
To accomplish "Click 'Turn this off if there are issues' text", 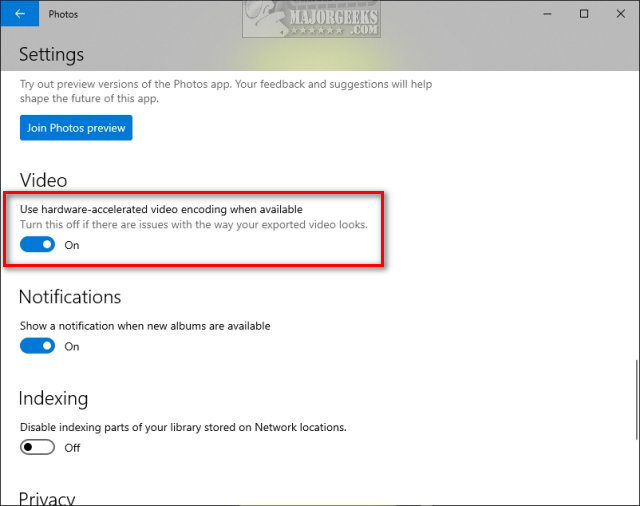I will tap(94, 224).
